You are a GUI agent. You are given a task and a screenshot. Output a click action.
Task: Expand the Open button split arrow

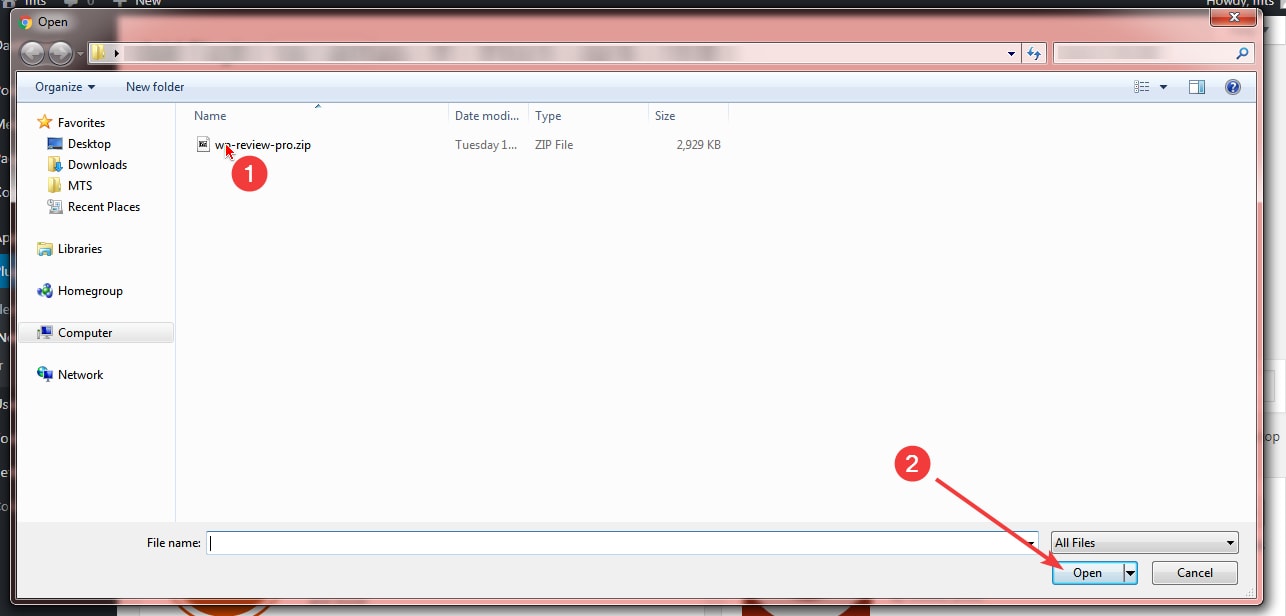pyautogui.click(x=1130, y=573)
